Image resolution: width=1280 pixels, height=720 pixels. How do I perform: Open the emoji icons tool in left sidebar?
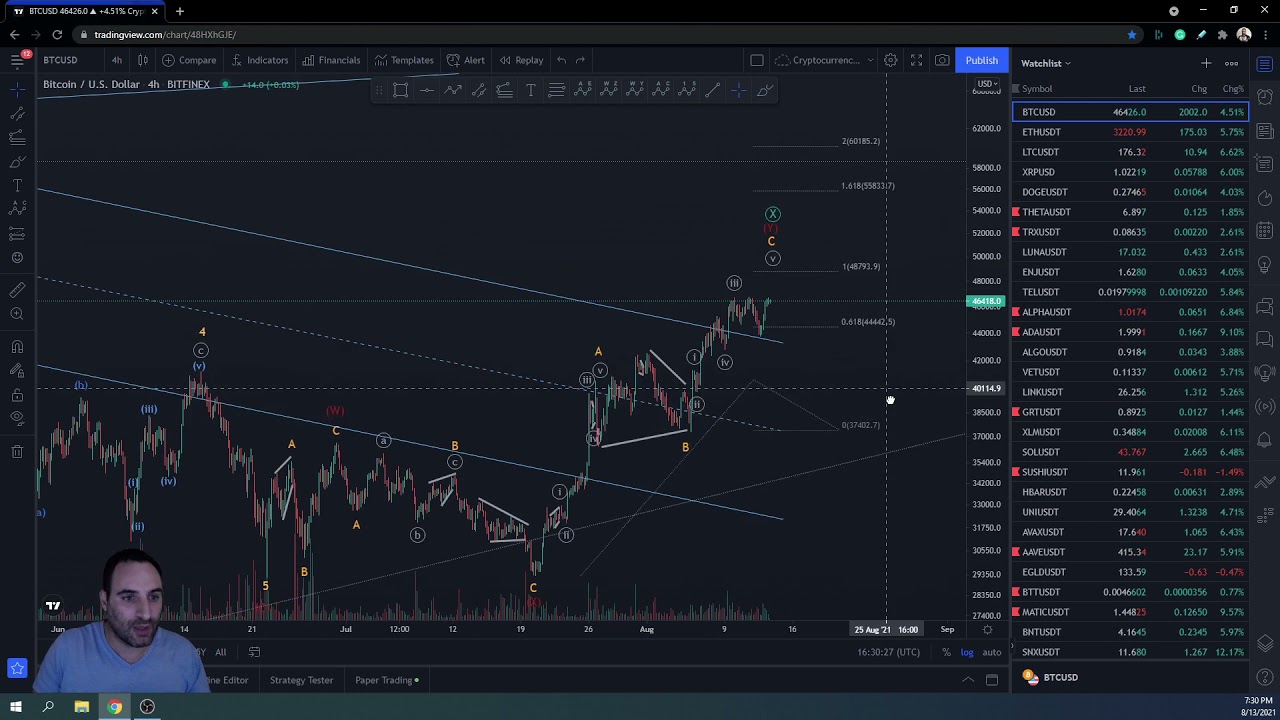point(17,257)
